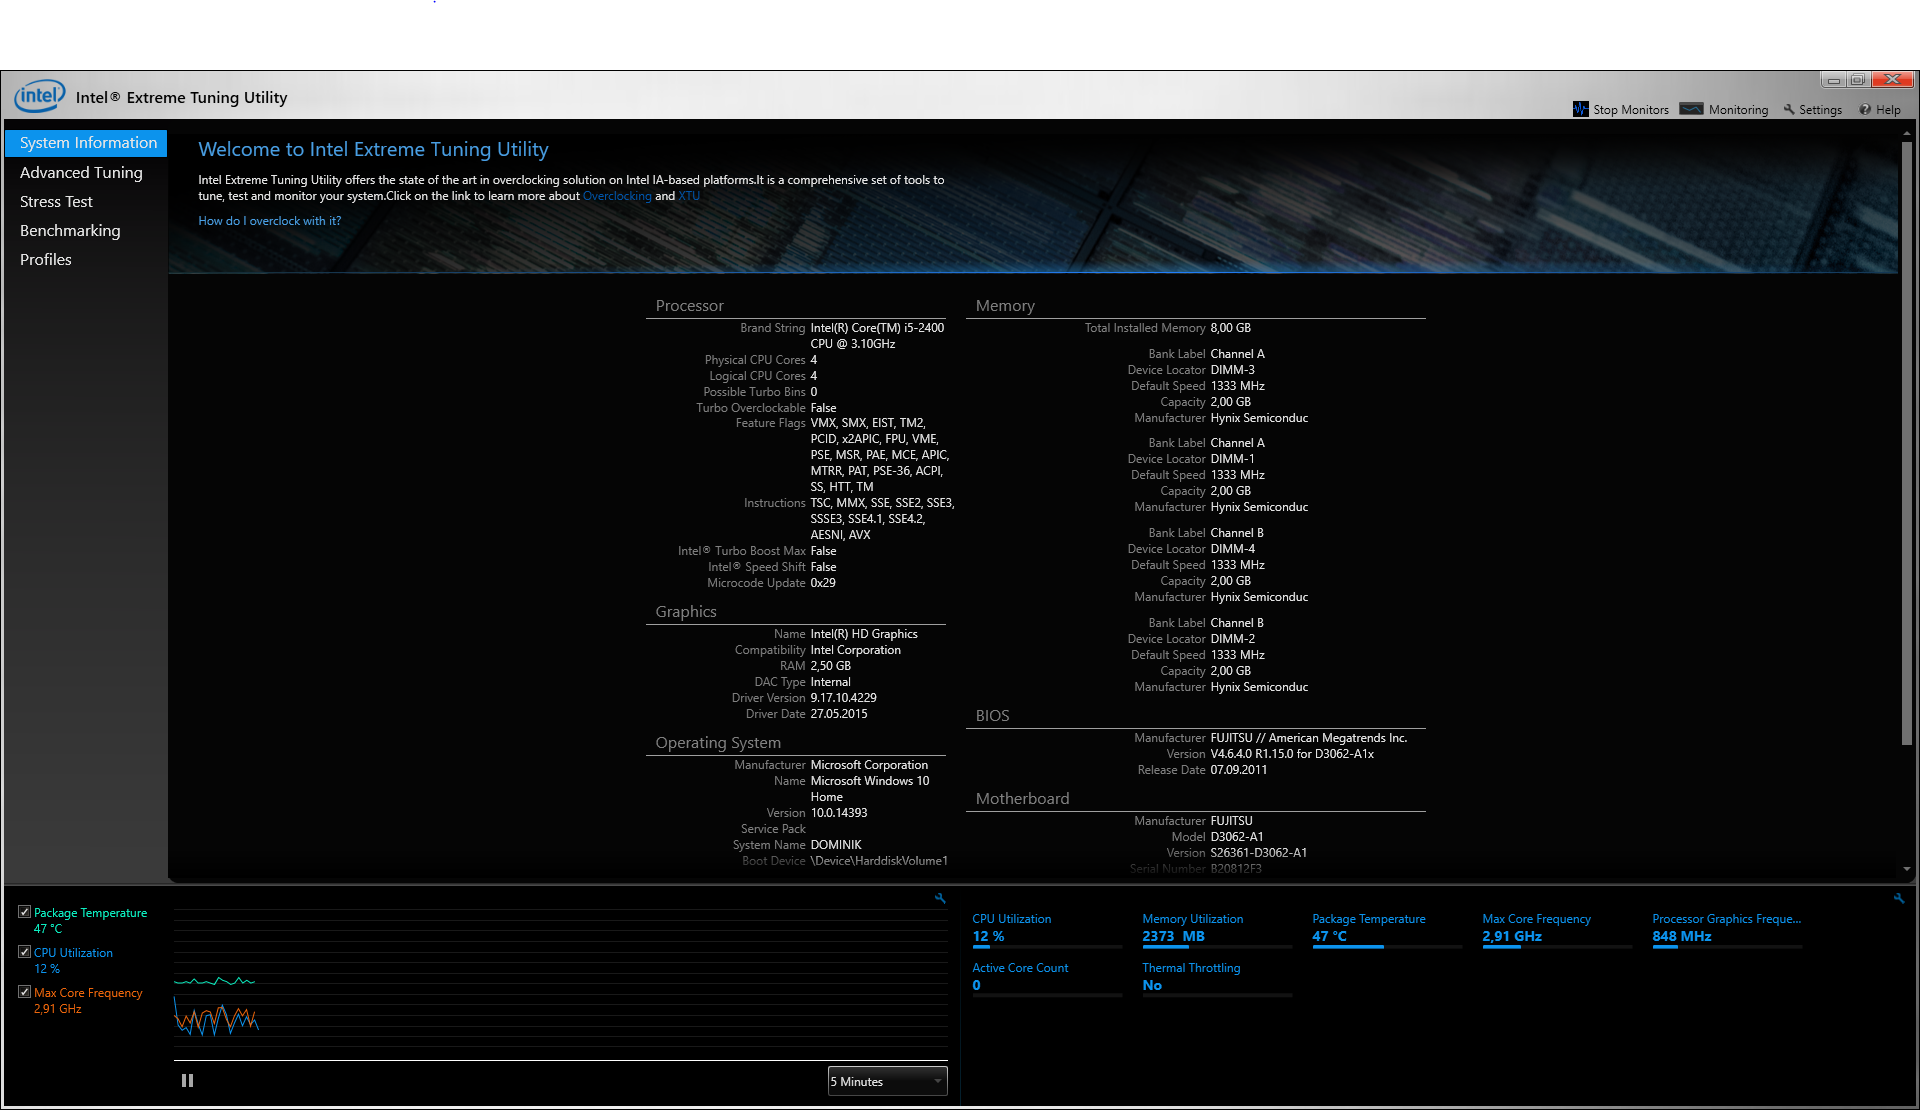Click scrollbar up arrow at top
1920x1110 pixels.
click(x=1906, y=132)
